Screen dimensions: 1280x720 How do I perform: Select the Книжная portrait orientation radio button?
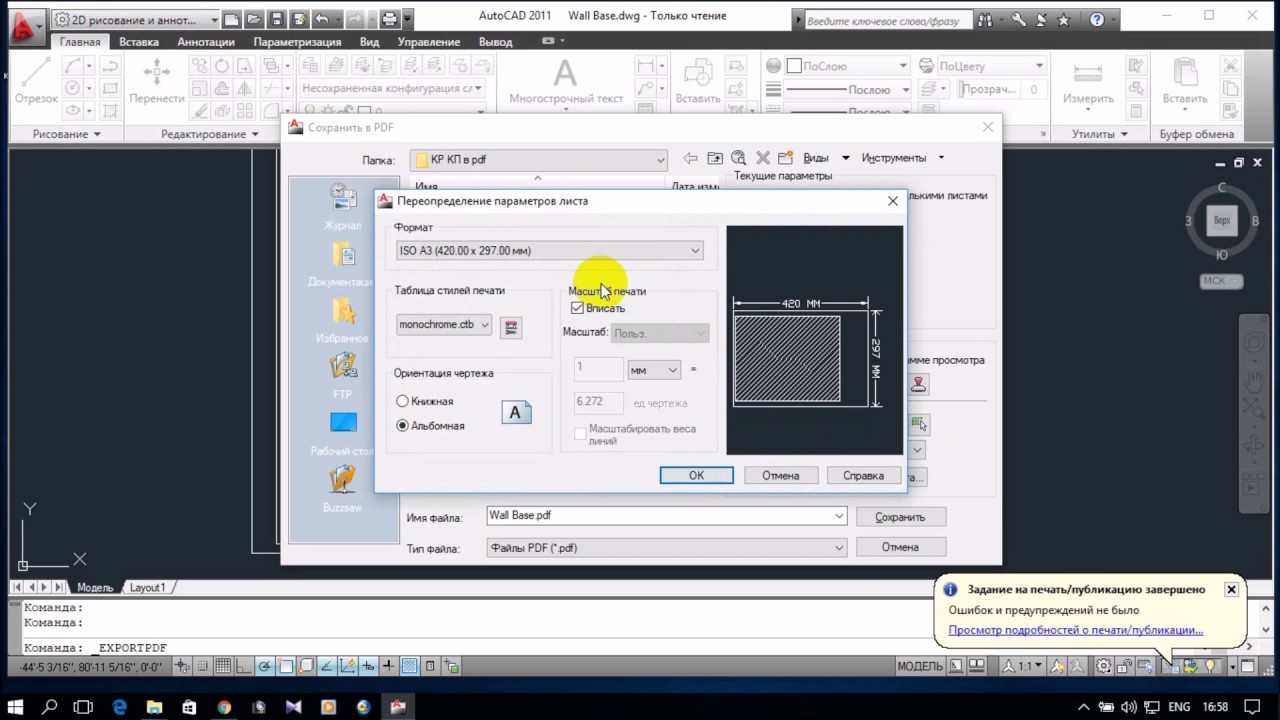point(402,401)
